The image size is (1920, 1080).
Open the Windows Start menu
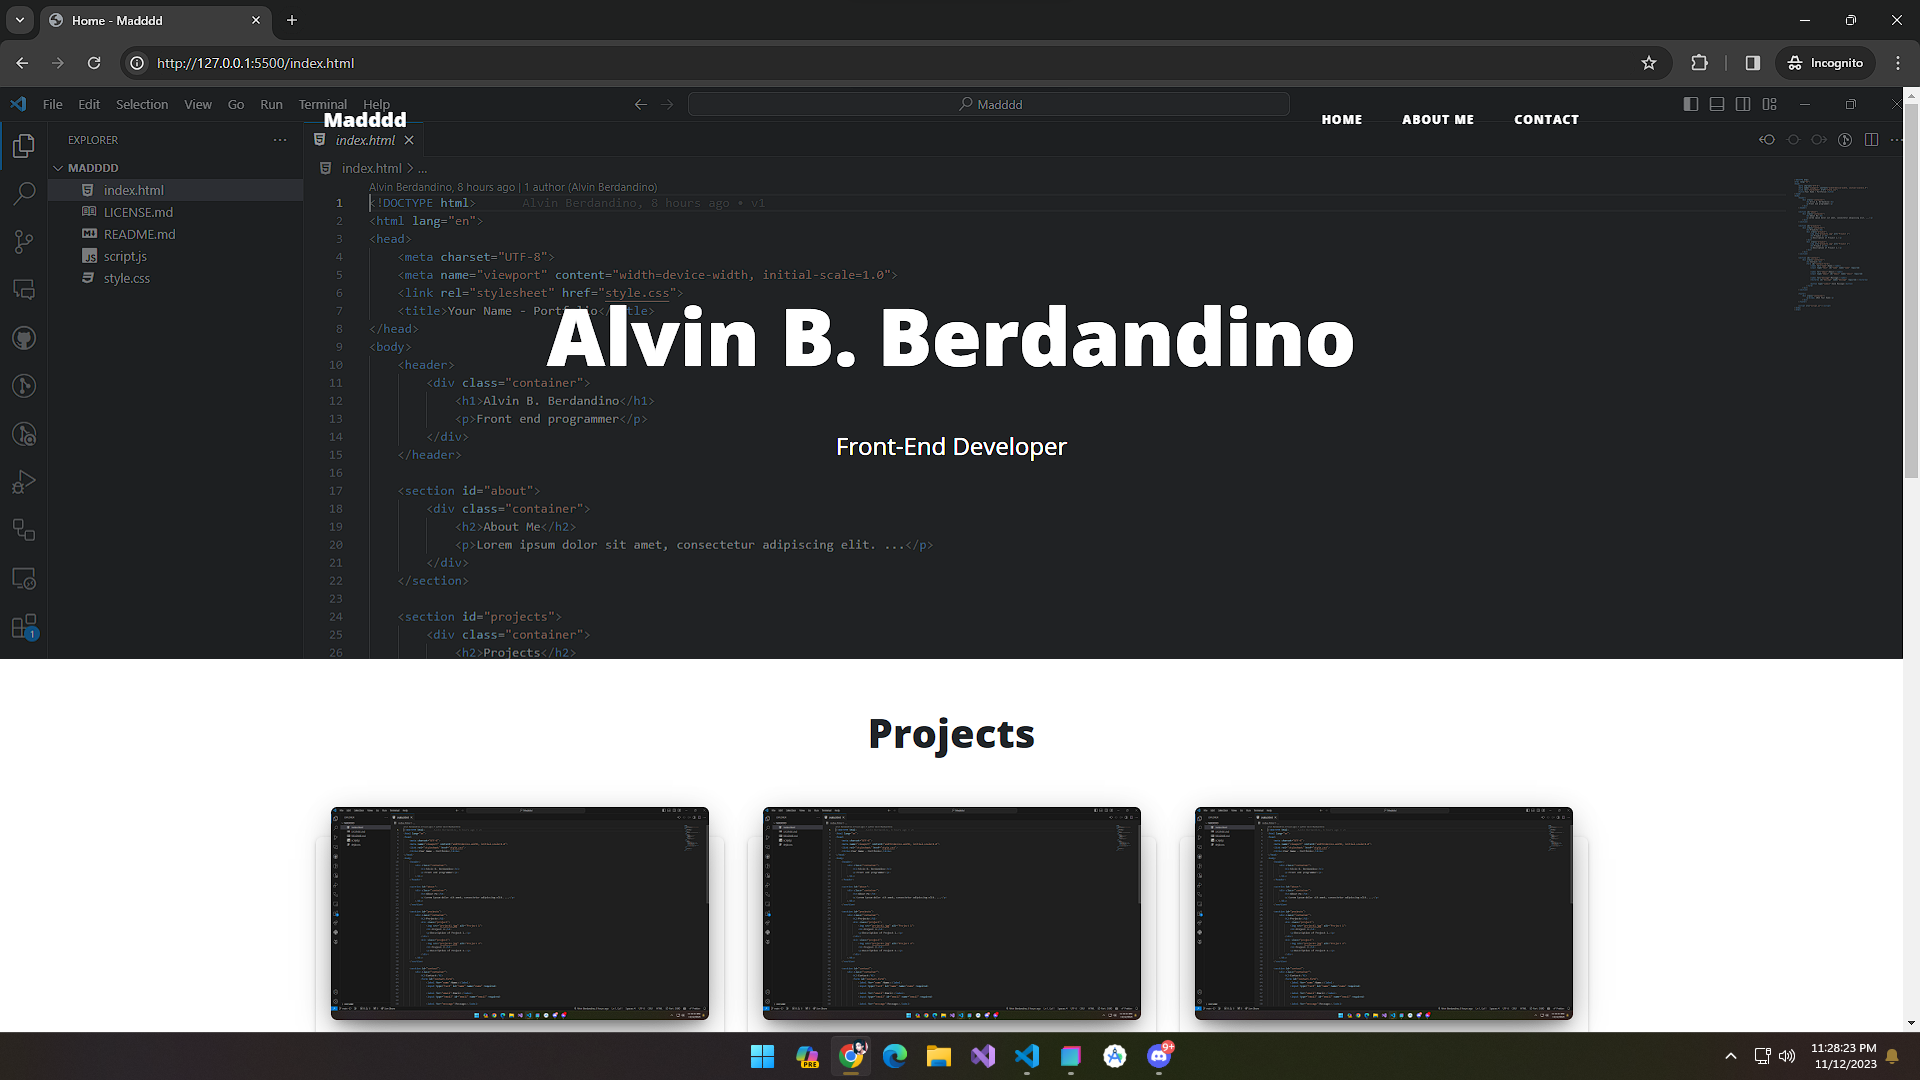pos(762,1056)
